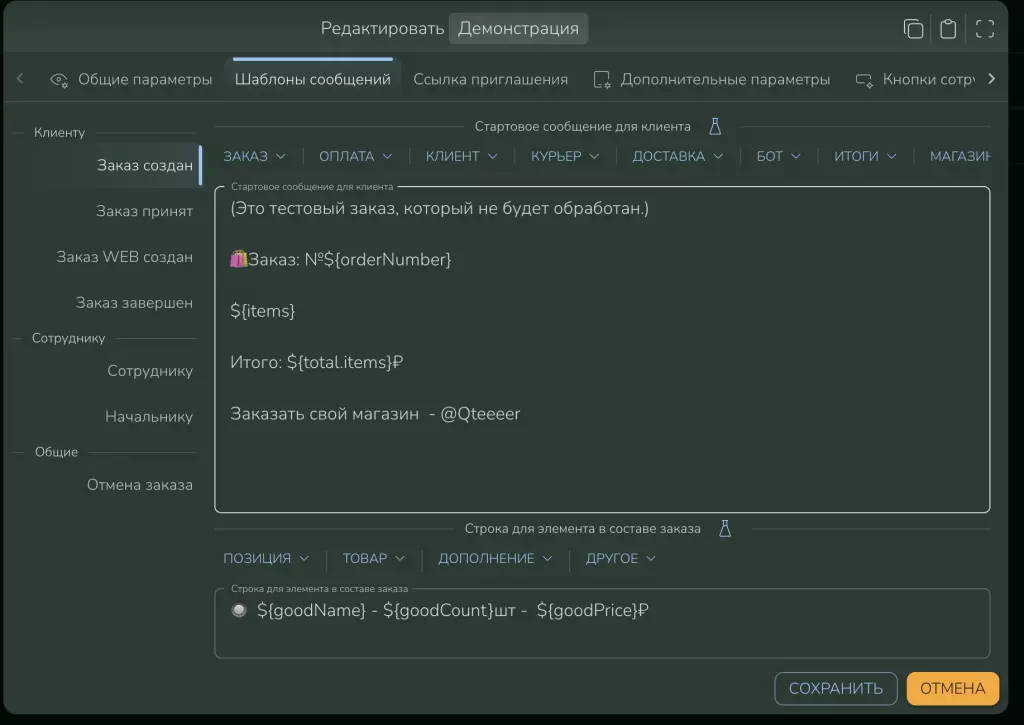Click the clipboard paste icon at top right
Image resolution: width=1024 pixels, height=725 pixels.
point(948,29)
